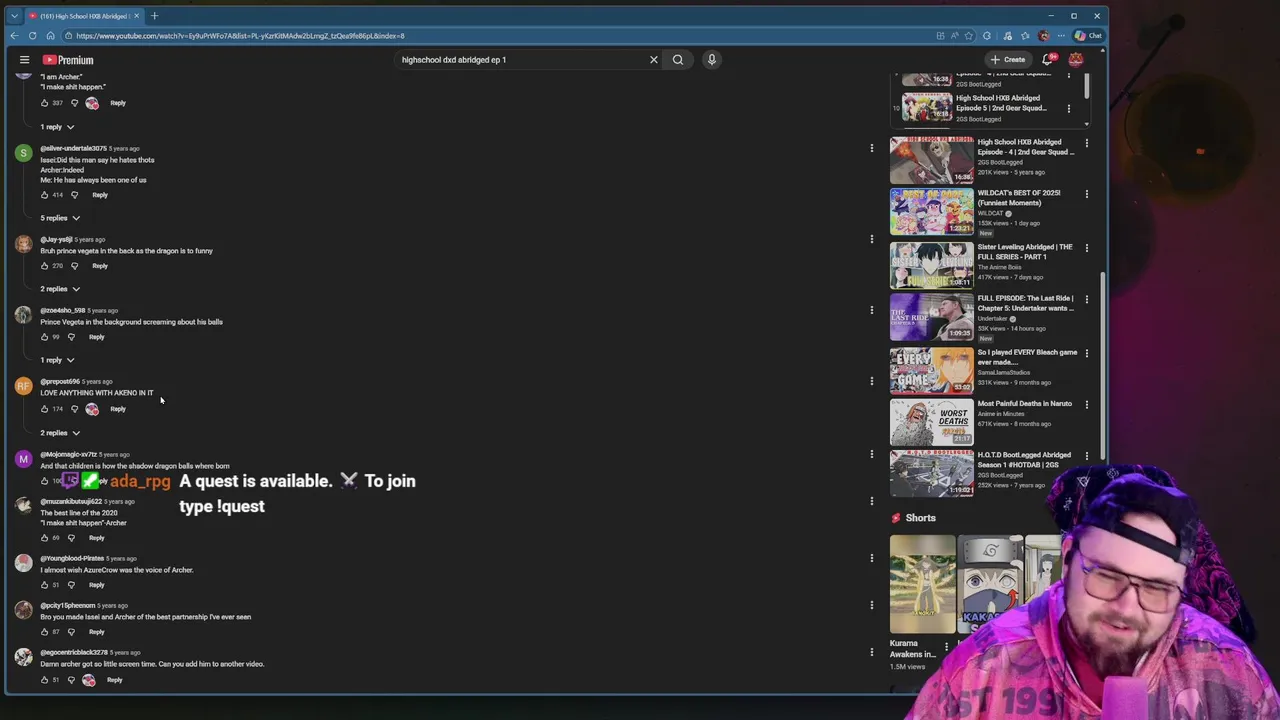Viewport: 1280px width, 720px height.
Task: Open browser settings and more ellipsis
Action: pos(1062,36)
